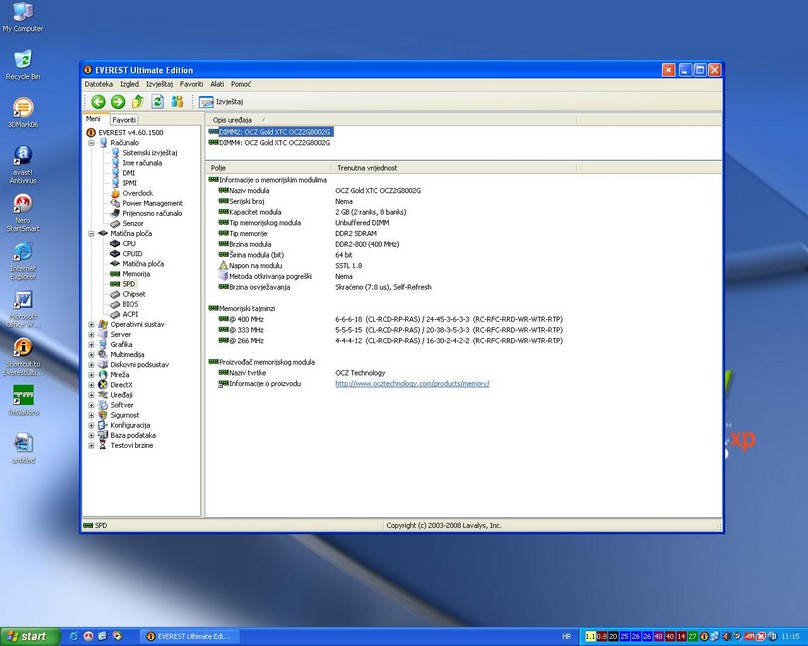Open the users icon in the toolbar

(177, 101)
